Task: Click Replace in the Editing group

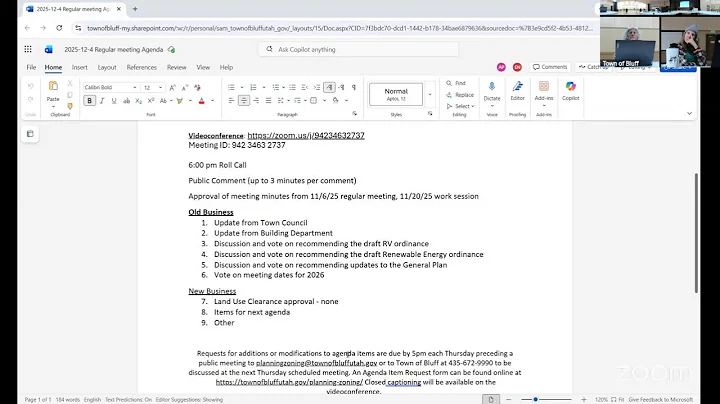Action: tap(460, 95)
